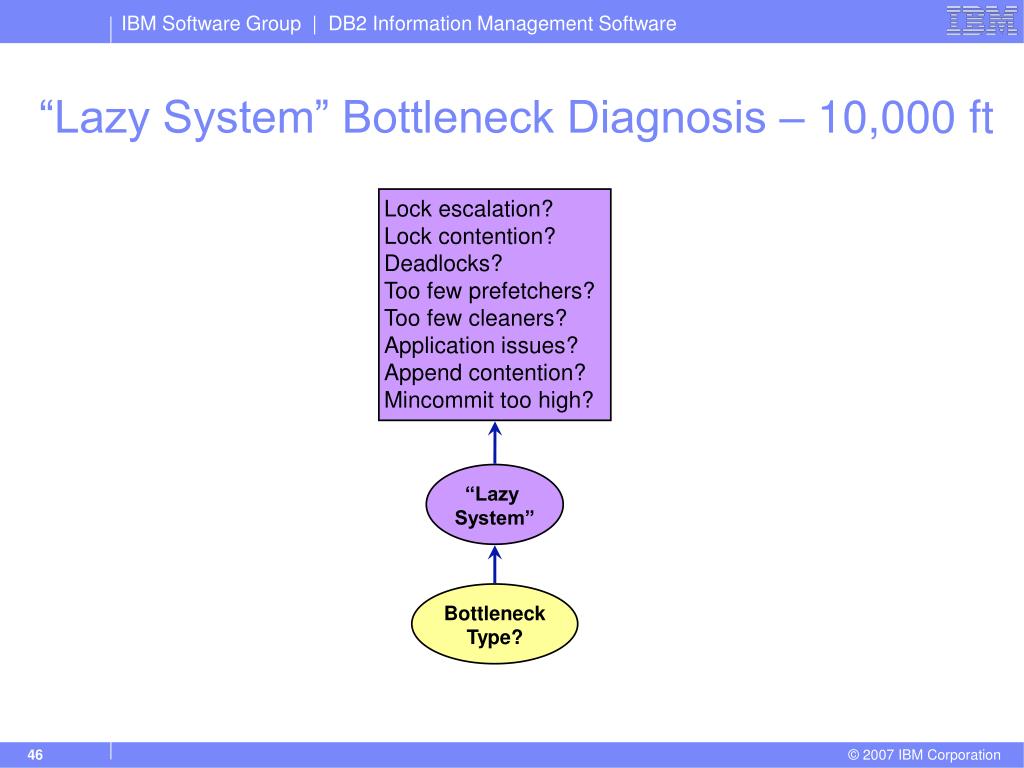Click the "© 2007 IBM Corporation" footer
Viewport: 1024px width, 768px height.
click(x=923, y=755)
